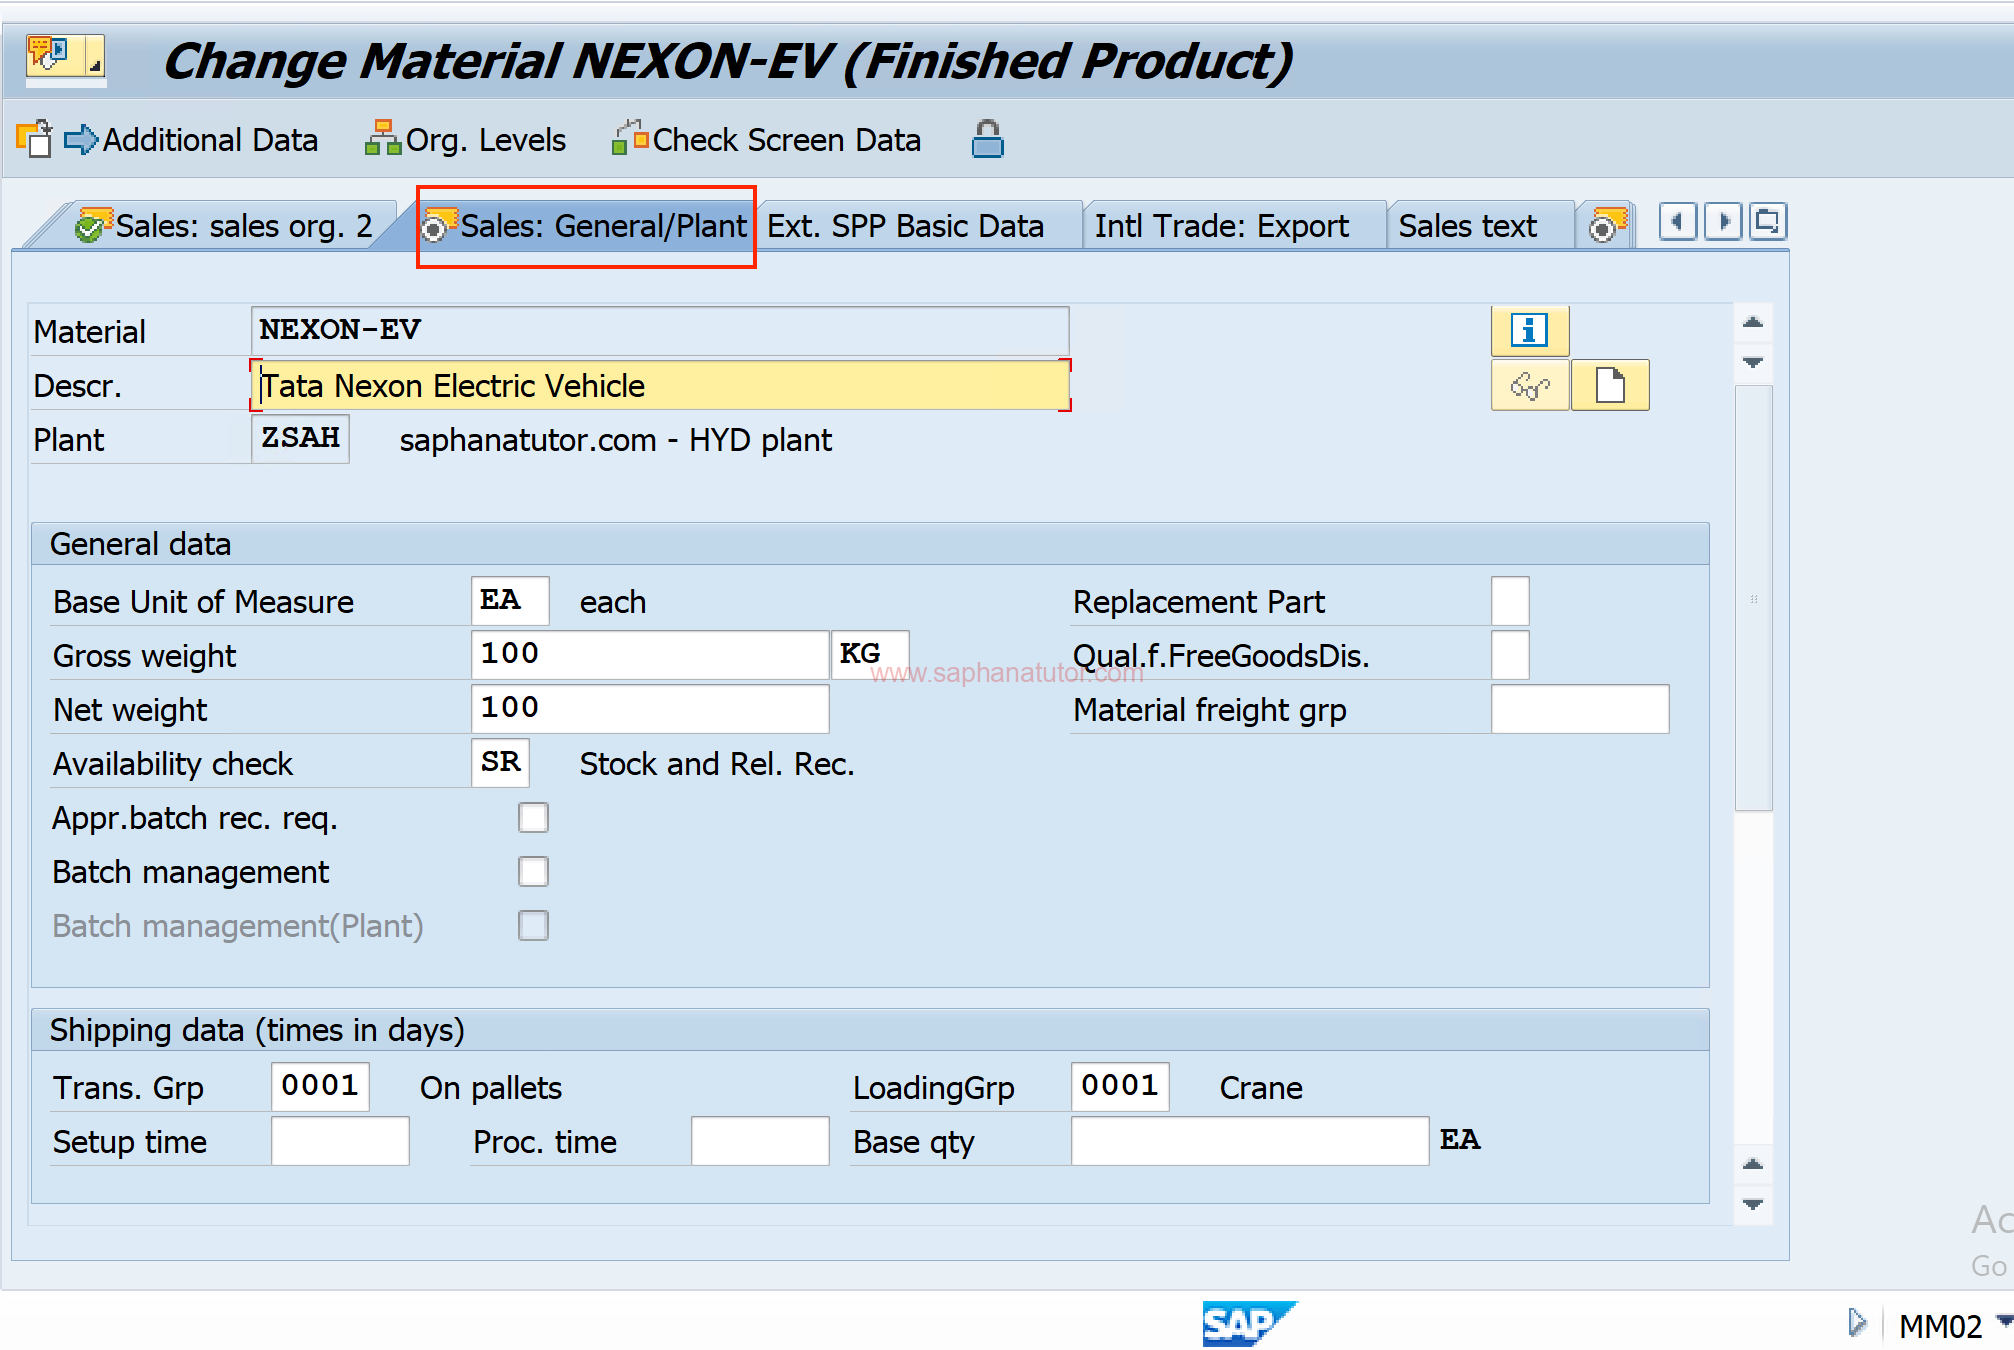The image size is (2014, 1350).
Task: Click the top scrollbar down arrow
Action: (x=1753, y=363)
